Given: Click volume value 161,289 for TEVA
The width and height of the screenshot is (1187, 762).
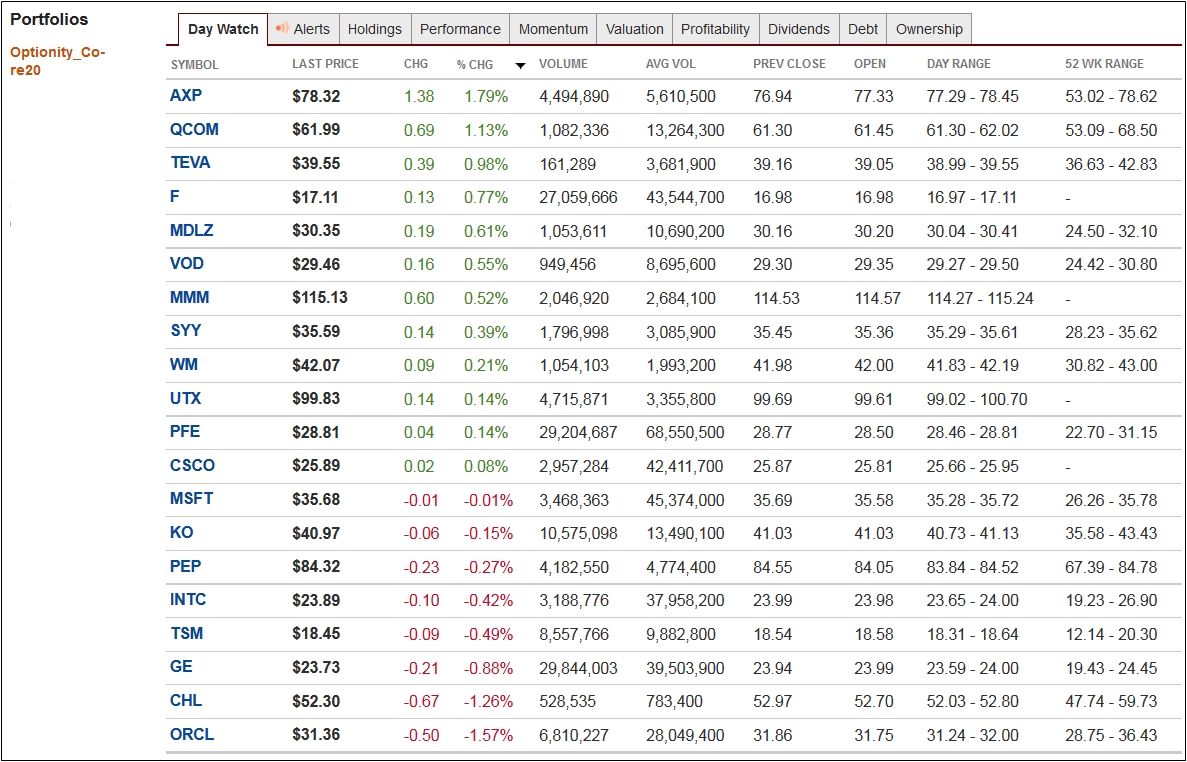Looking at the screenshot, I should pyautogui.click(x=568, y=164).
